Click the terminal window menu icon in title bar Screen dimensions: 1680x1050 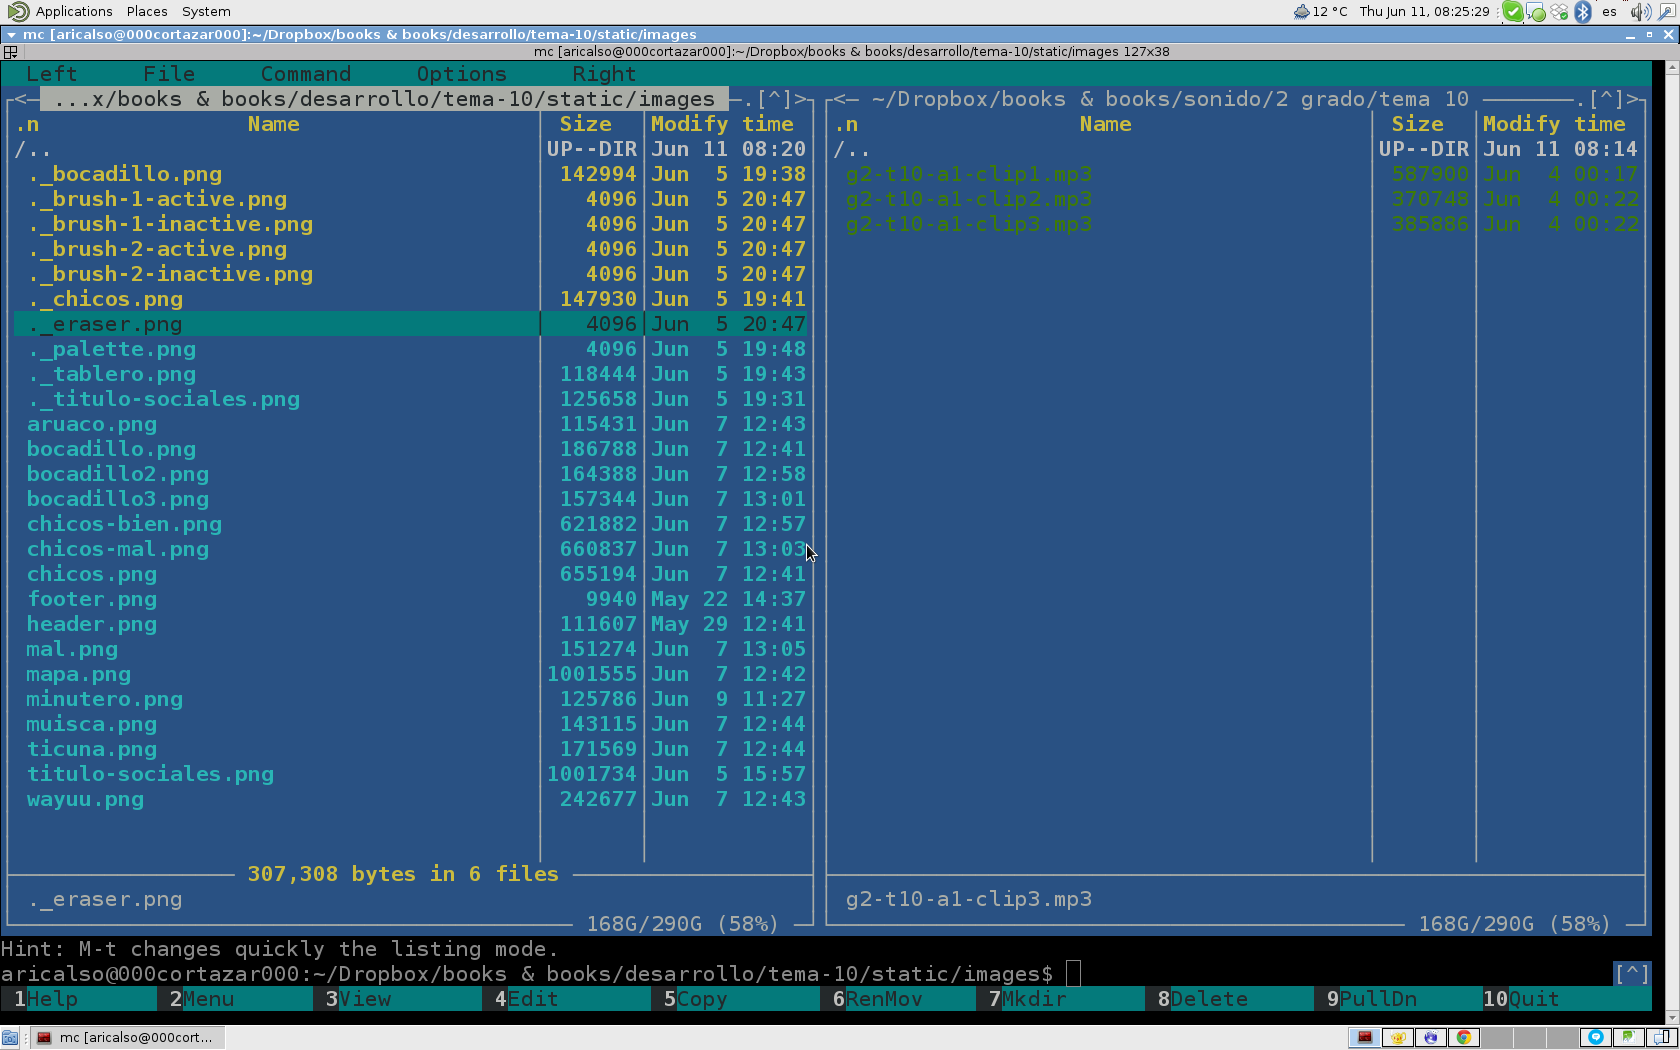[x=11, y=34]
